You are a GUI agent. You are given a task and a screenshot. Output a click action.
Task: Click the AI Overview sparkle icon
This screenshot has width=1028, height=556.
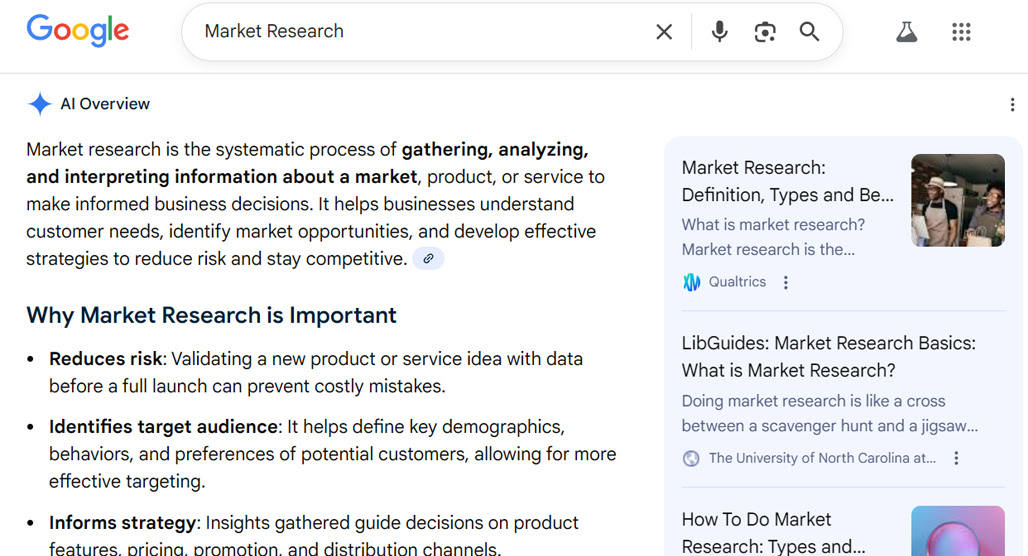point(39,104)
